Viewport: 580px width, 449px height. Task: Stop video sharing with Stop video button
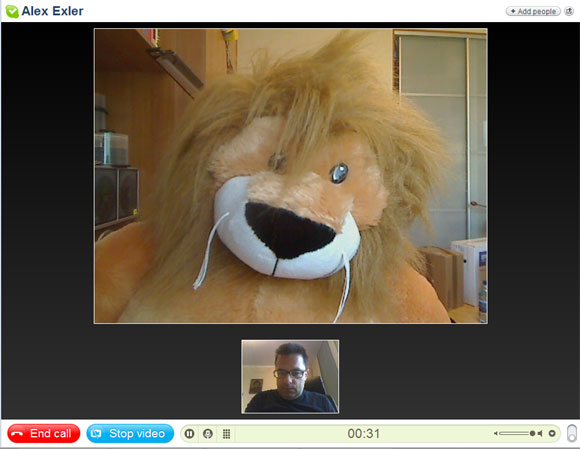point(130,433)
